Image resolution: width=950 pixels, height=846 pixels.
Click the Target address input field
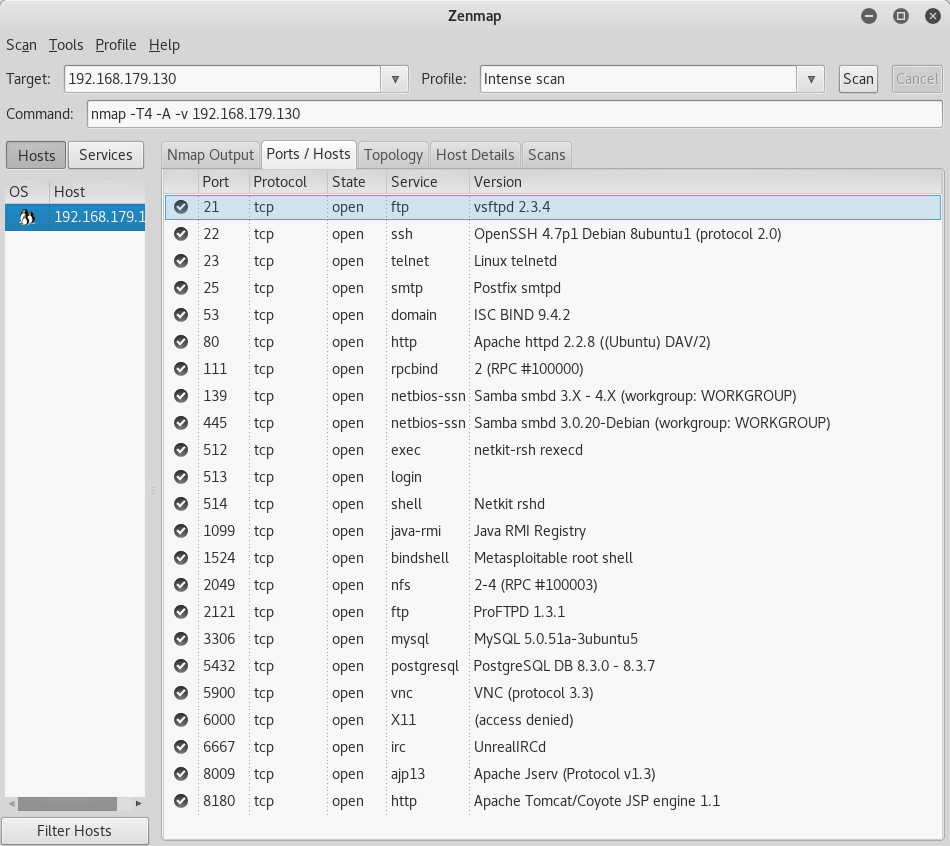tap(223, 79)
